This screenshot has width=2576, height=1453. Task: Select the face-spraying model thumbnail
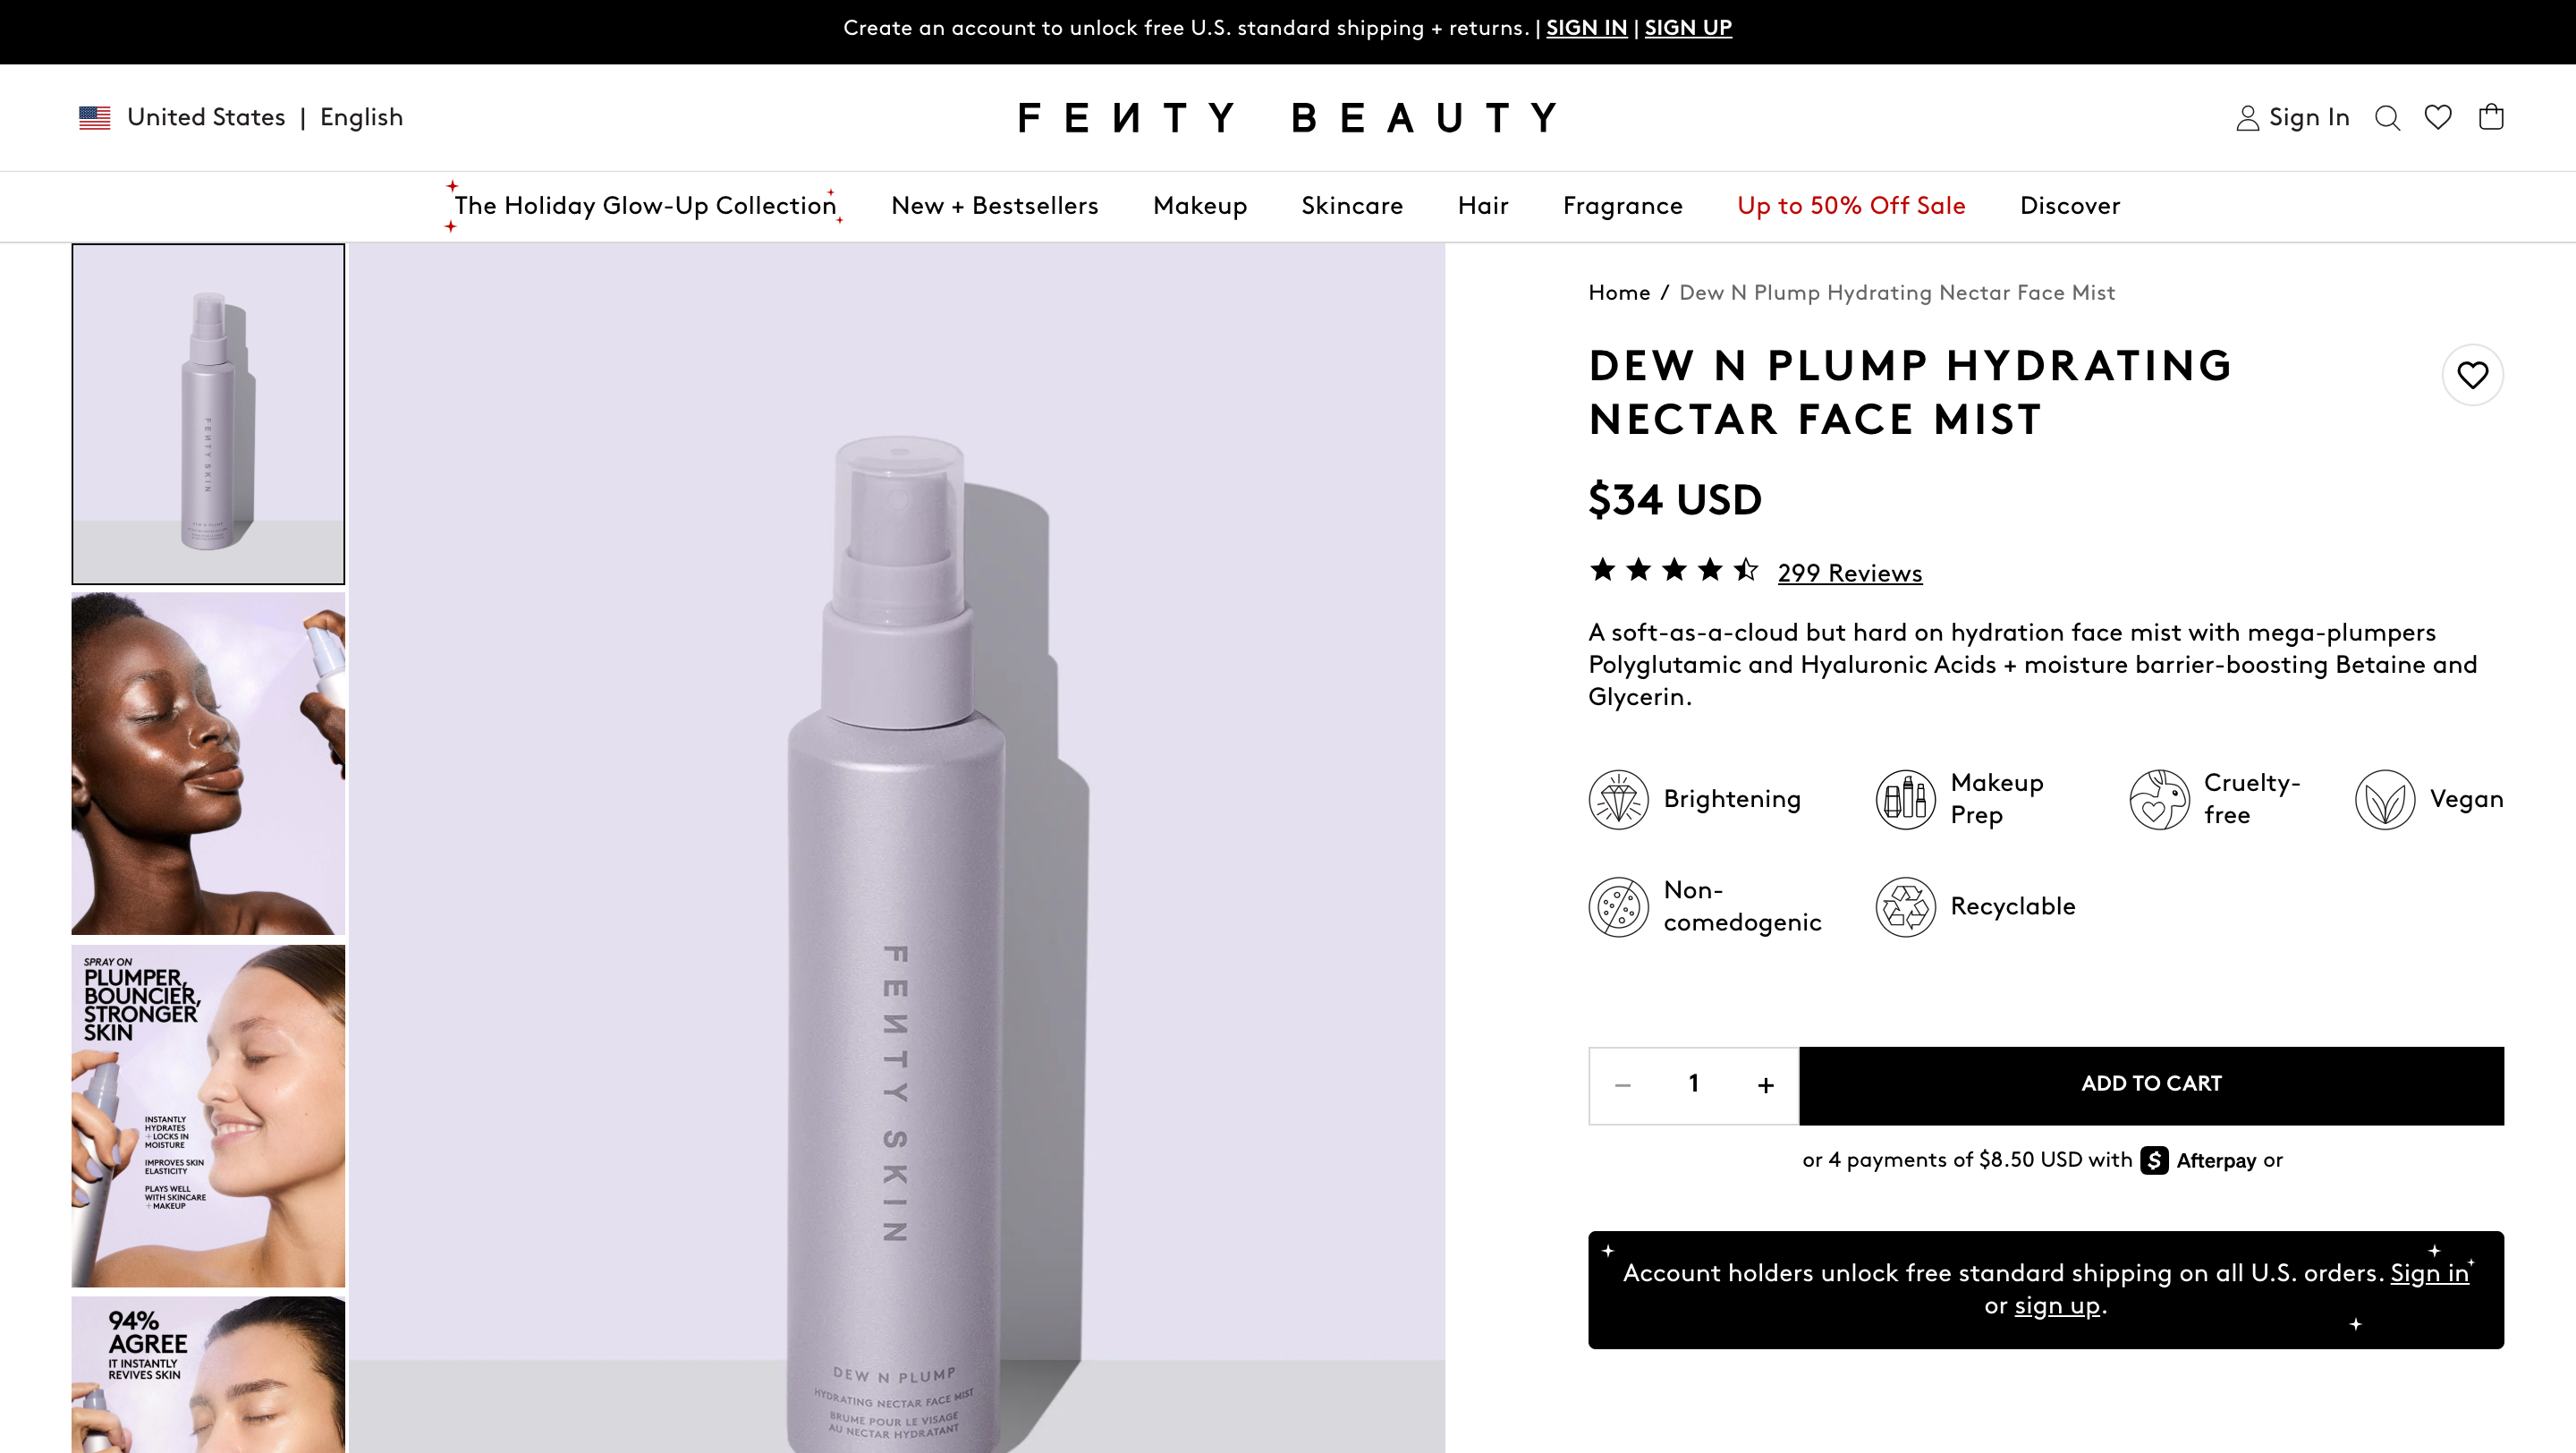[207, 763]
